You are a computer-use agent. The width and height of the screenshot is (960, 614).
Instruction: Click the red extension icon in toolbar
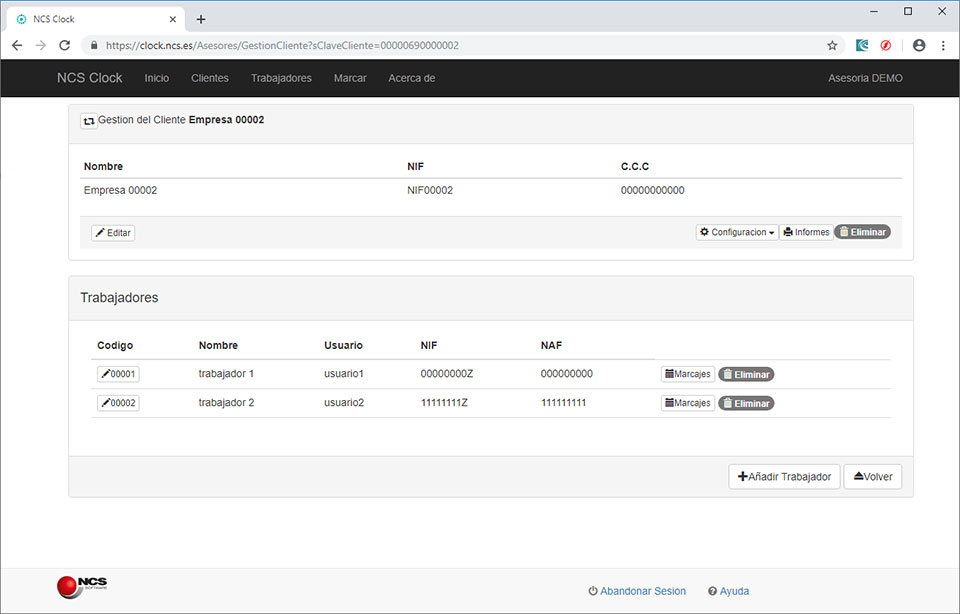tap(886, 45)
